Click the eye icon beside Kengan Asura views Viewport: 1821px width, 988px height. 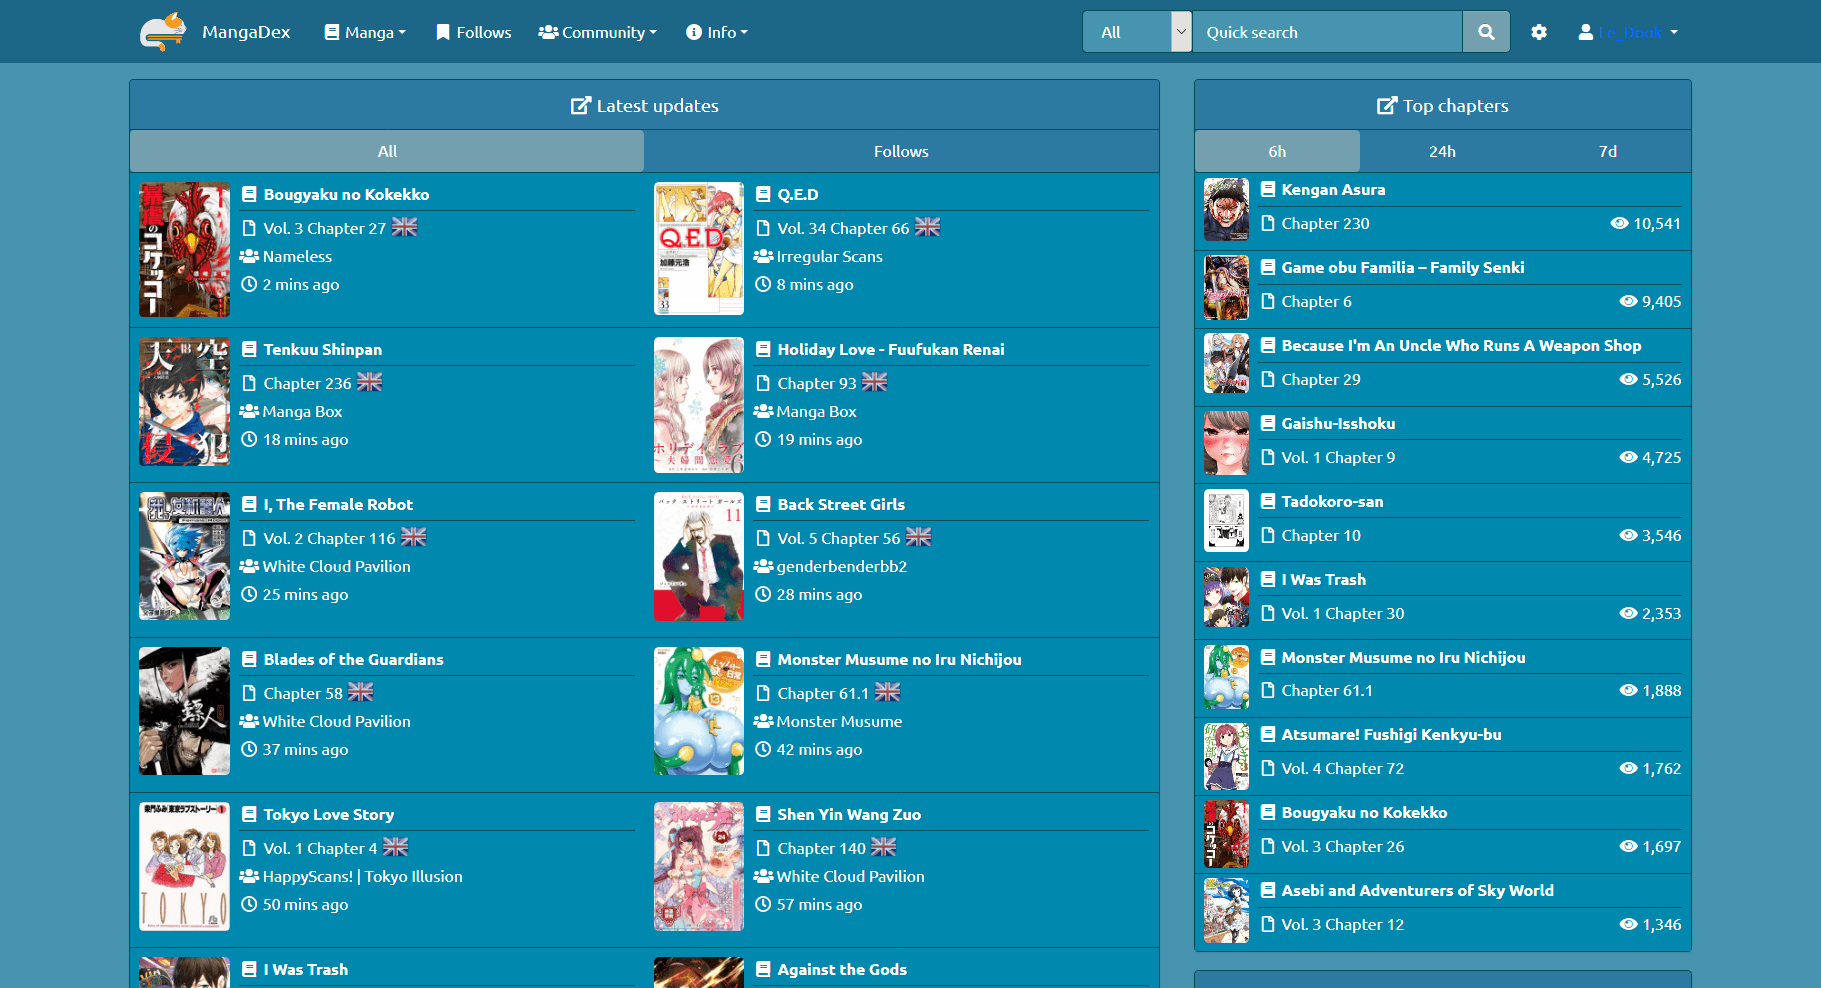point(1621,224)
